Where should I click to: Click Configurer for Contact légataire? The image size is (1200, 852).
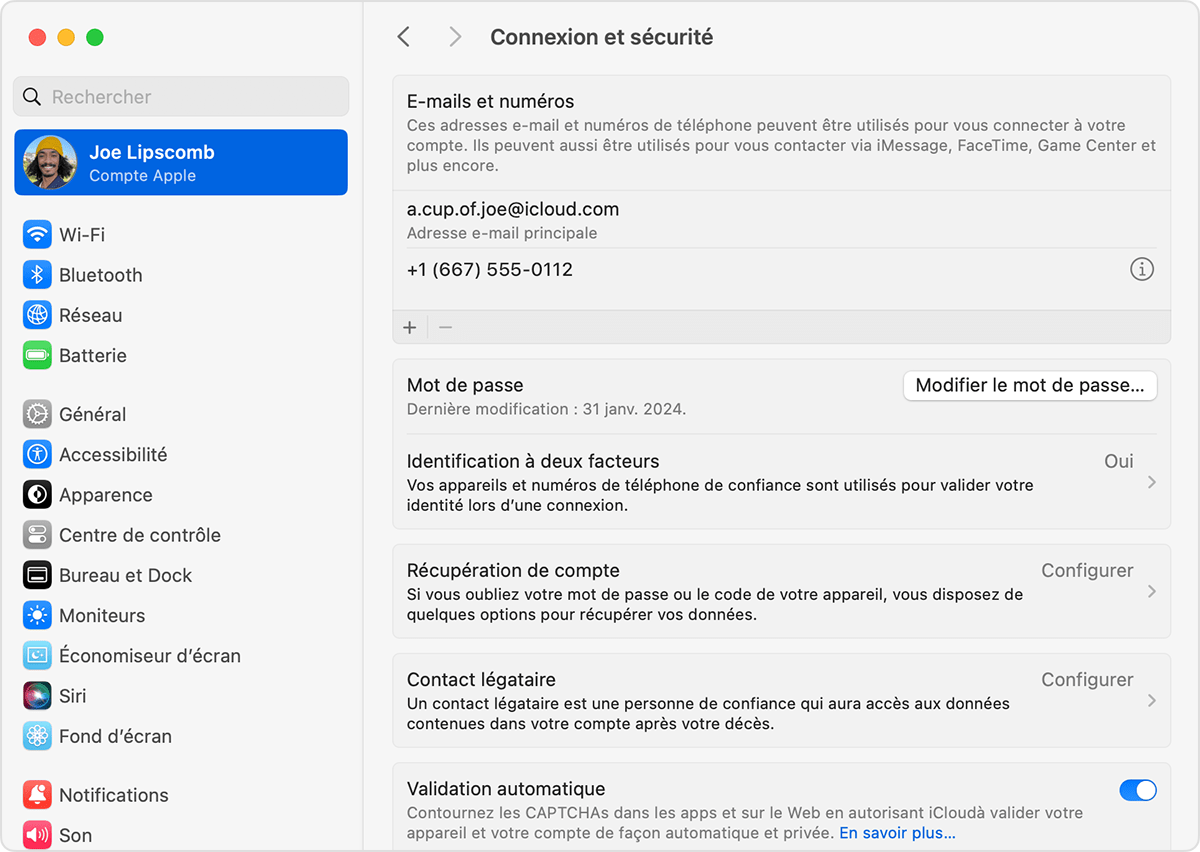pyautogui.click(x=1087, y=679)
